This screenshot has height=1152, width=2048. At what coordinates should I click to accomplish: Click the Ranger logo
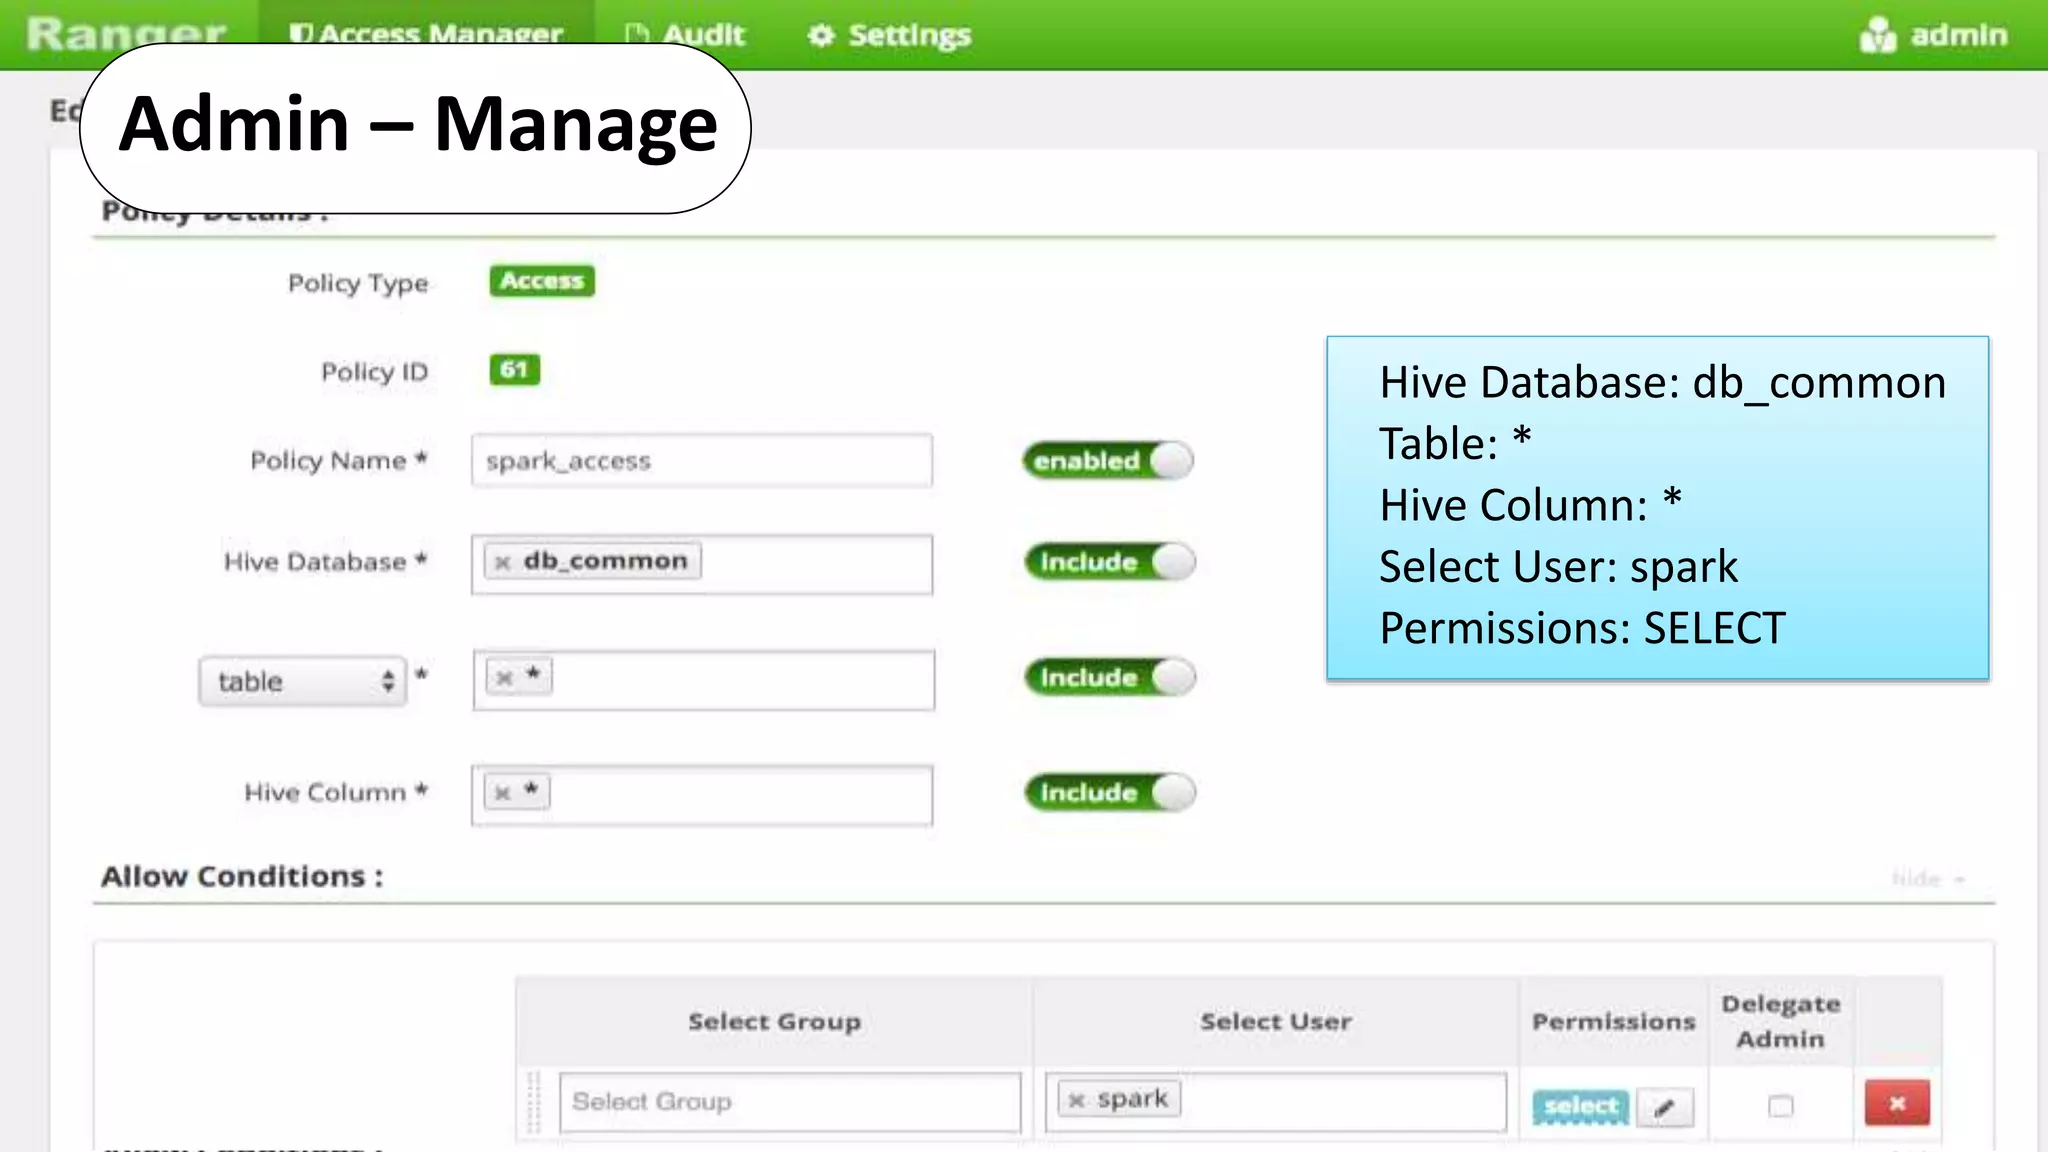[126, 33]
